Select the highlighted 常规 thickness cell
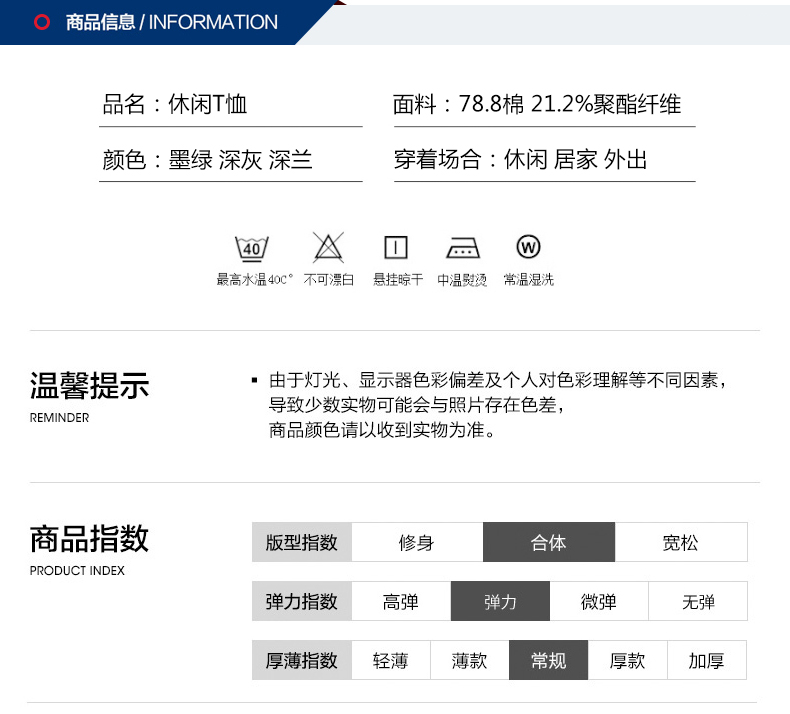This screenshot has width=790, height=714. 548,660
